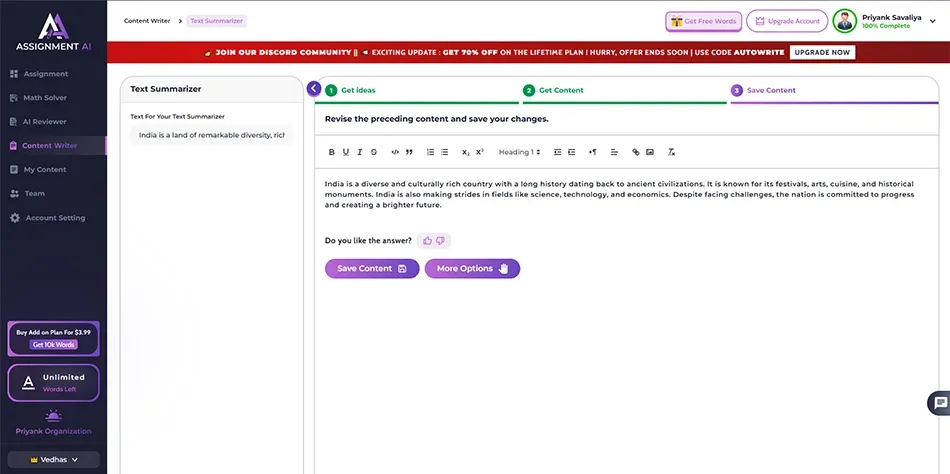Open the chat support widget
Screen dimensions: 950x474
pos(939,402)
